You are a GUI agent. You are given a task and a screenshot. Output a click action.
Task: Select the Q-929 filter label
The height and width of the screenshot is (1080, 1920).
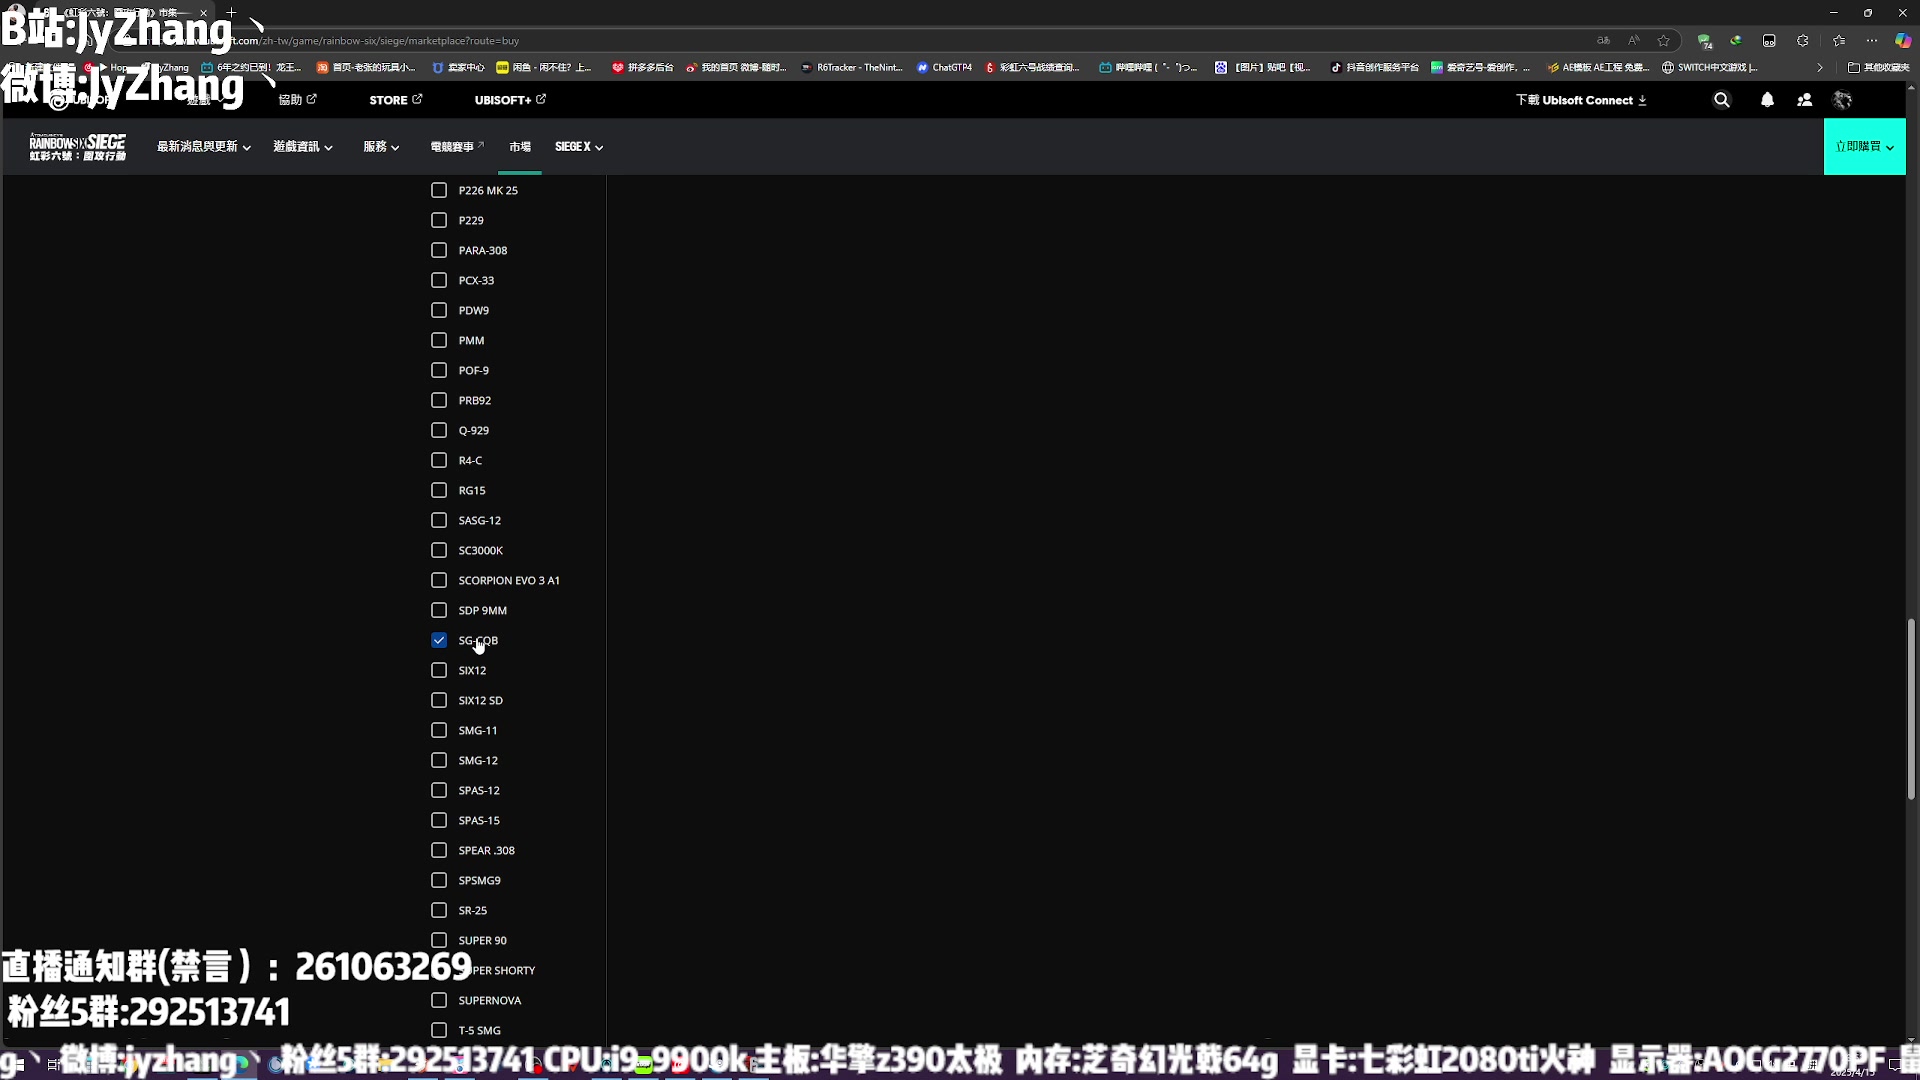pos(473,430)
